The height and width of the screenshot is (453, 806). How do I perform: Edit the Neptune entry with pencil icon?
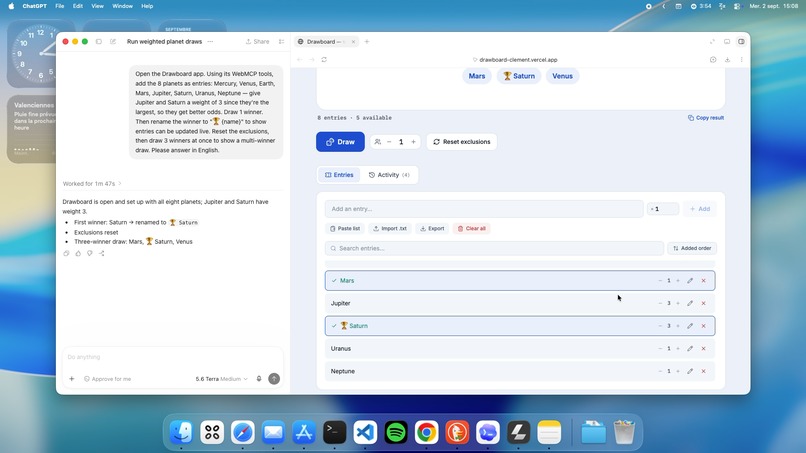point(690,371)
